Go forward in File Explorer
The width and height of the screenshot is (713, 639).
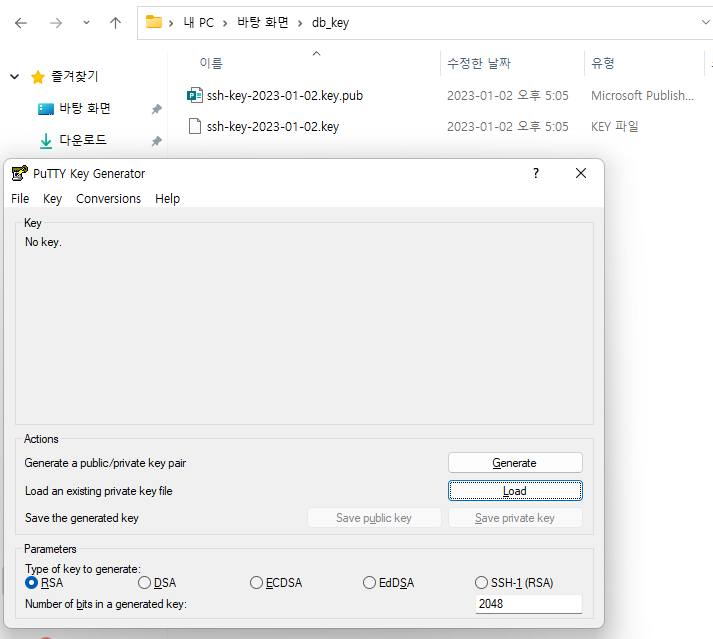[x=56, y=23]
